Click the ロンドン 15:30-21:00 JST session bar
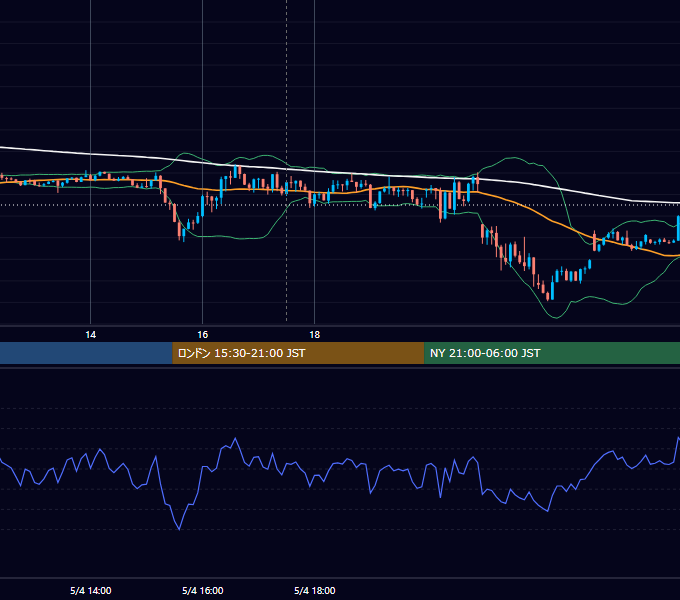680x600 pixels. click(298, 353)
